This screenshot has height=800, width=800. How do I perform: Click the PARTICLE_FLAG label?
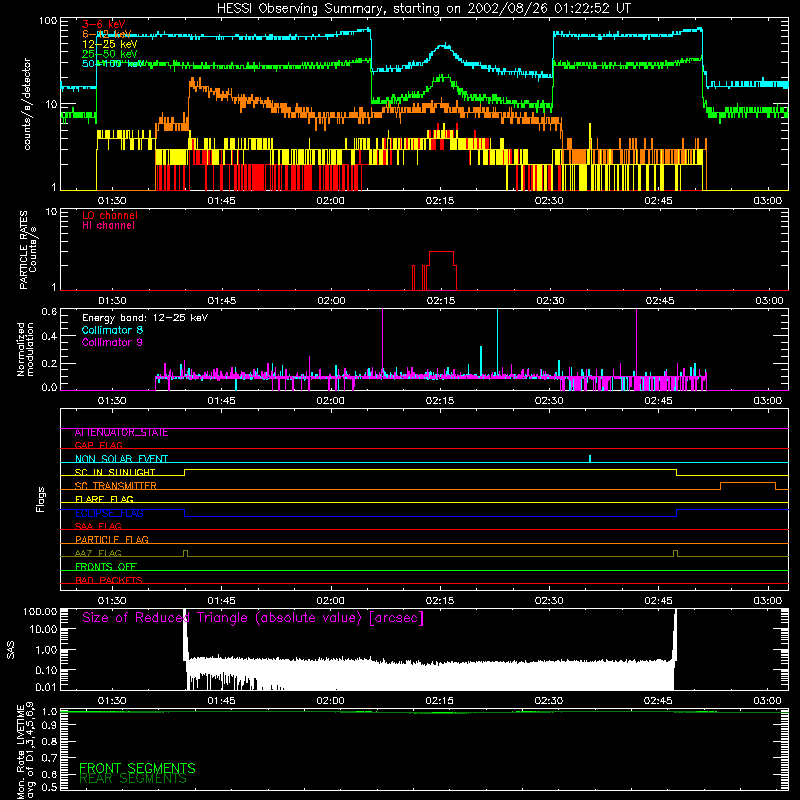[x=112, y=539]
